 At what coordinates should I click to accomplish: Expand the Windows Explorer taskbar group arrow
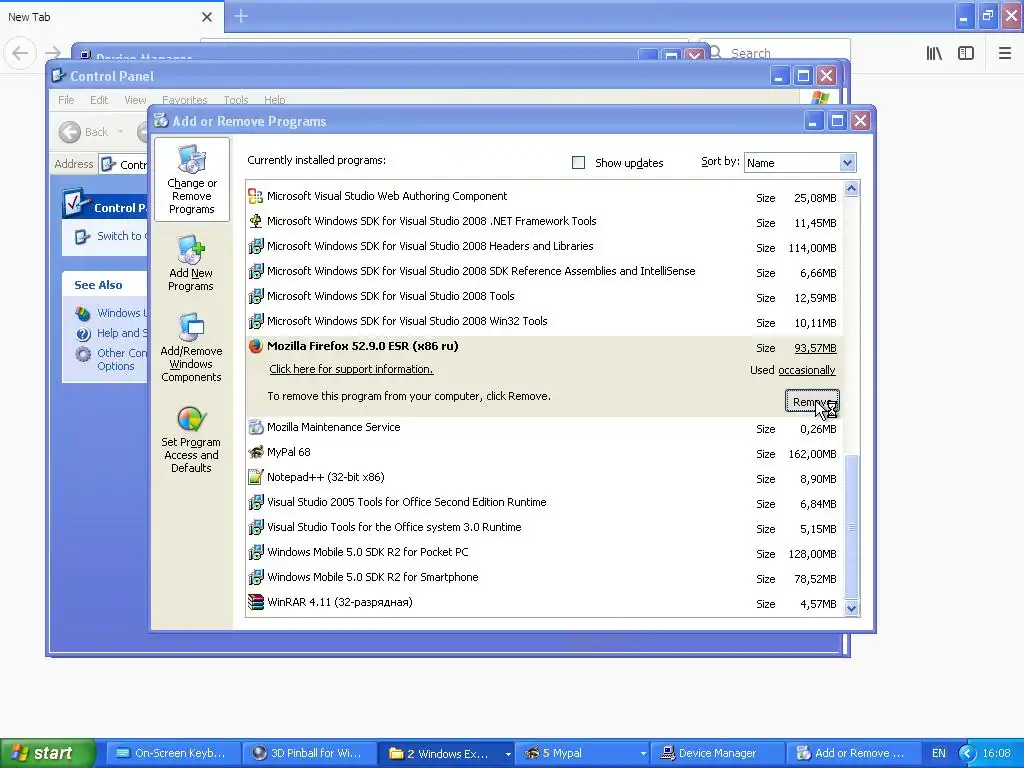pyautogui.click(x=508, y=754)
